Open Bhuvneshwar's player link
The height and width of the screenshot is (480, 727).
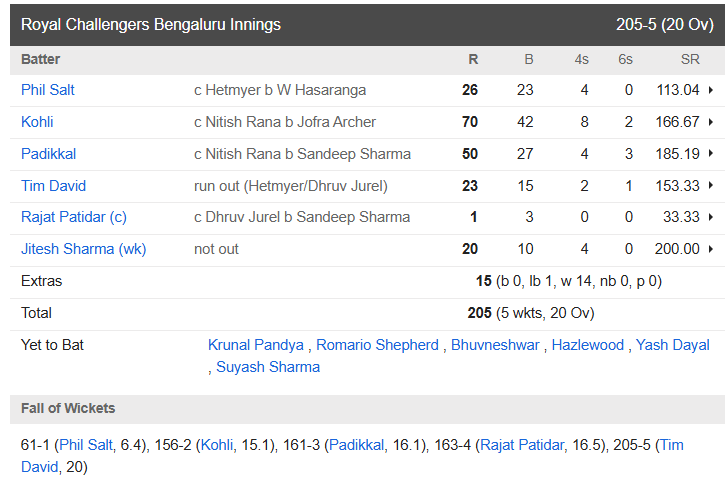pos(495,345)
